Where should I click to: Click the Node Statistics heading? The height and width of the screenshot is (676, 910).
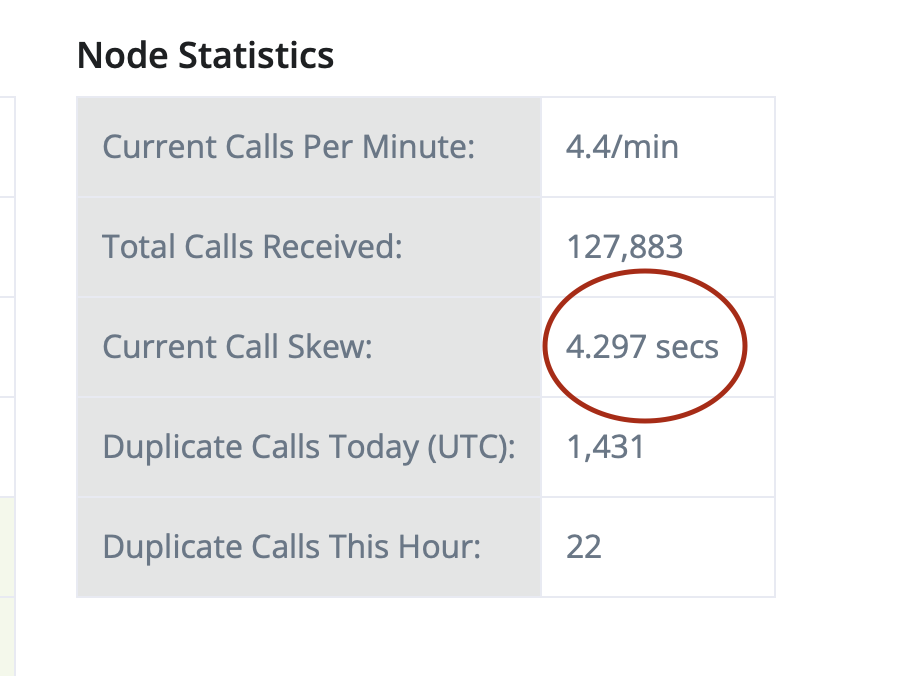(205, 56)
